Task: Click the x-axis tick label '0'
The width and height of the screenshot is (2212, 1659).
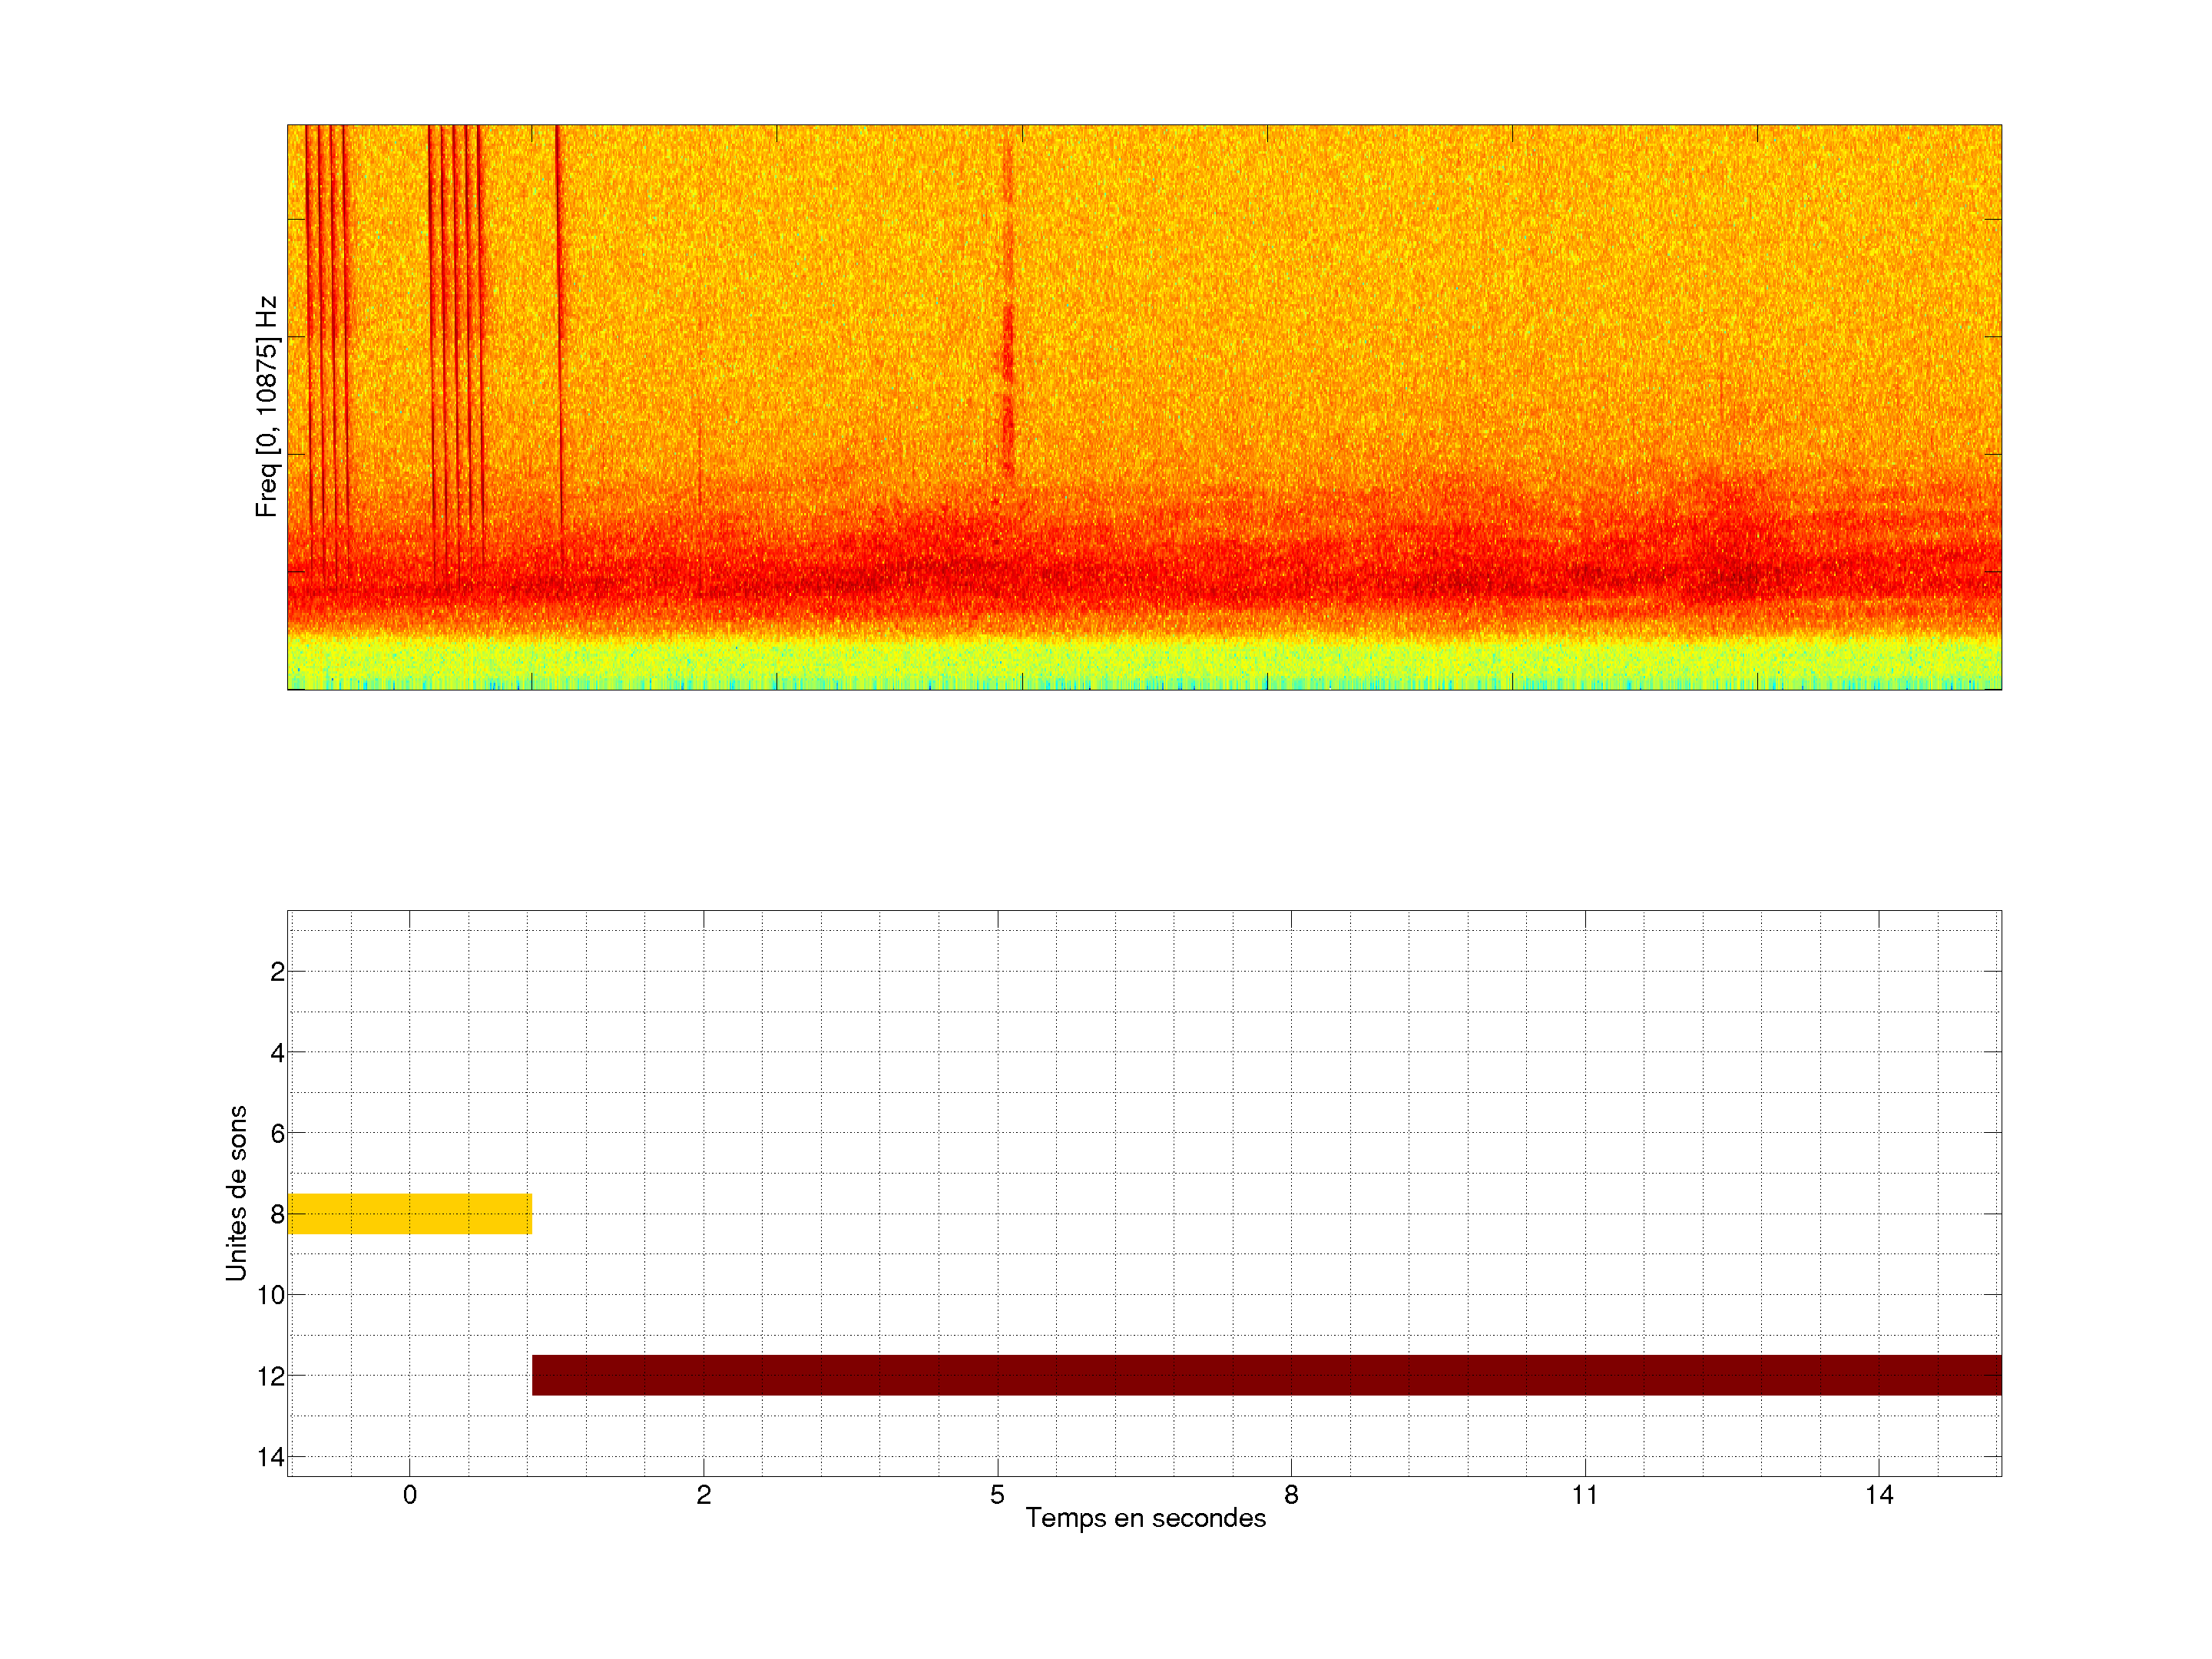Action: (409, 1495)
